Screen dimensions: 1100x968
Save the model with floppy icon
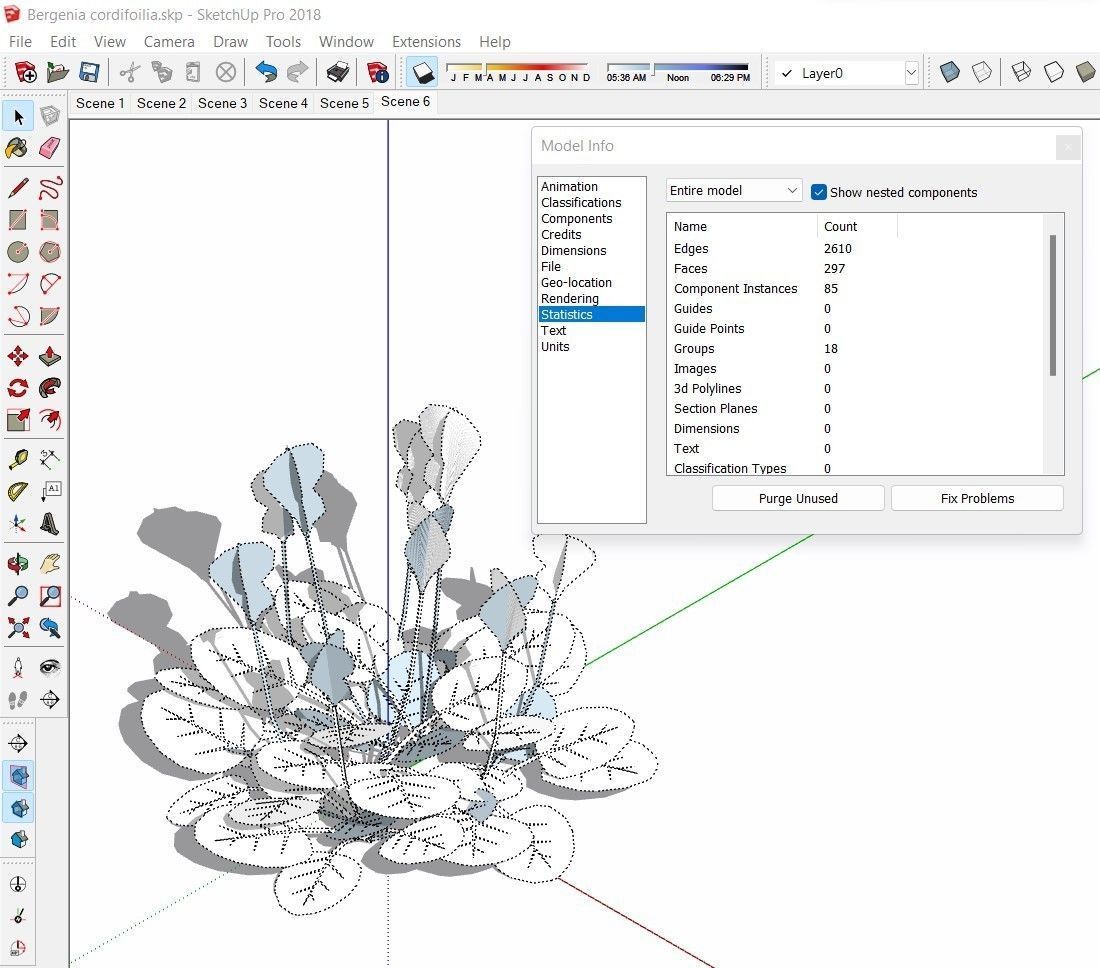89,72
